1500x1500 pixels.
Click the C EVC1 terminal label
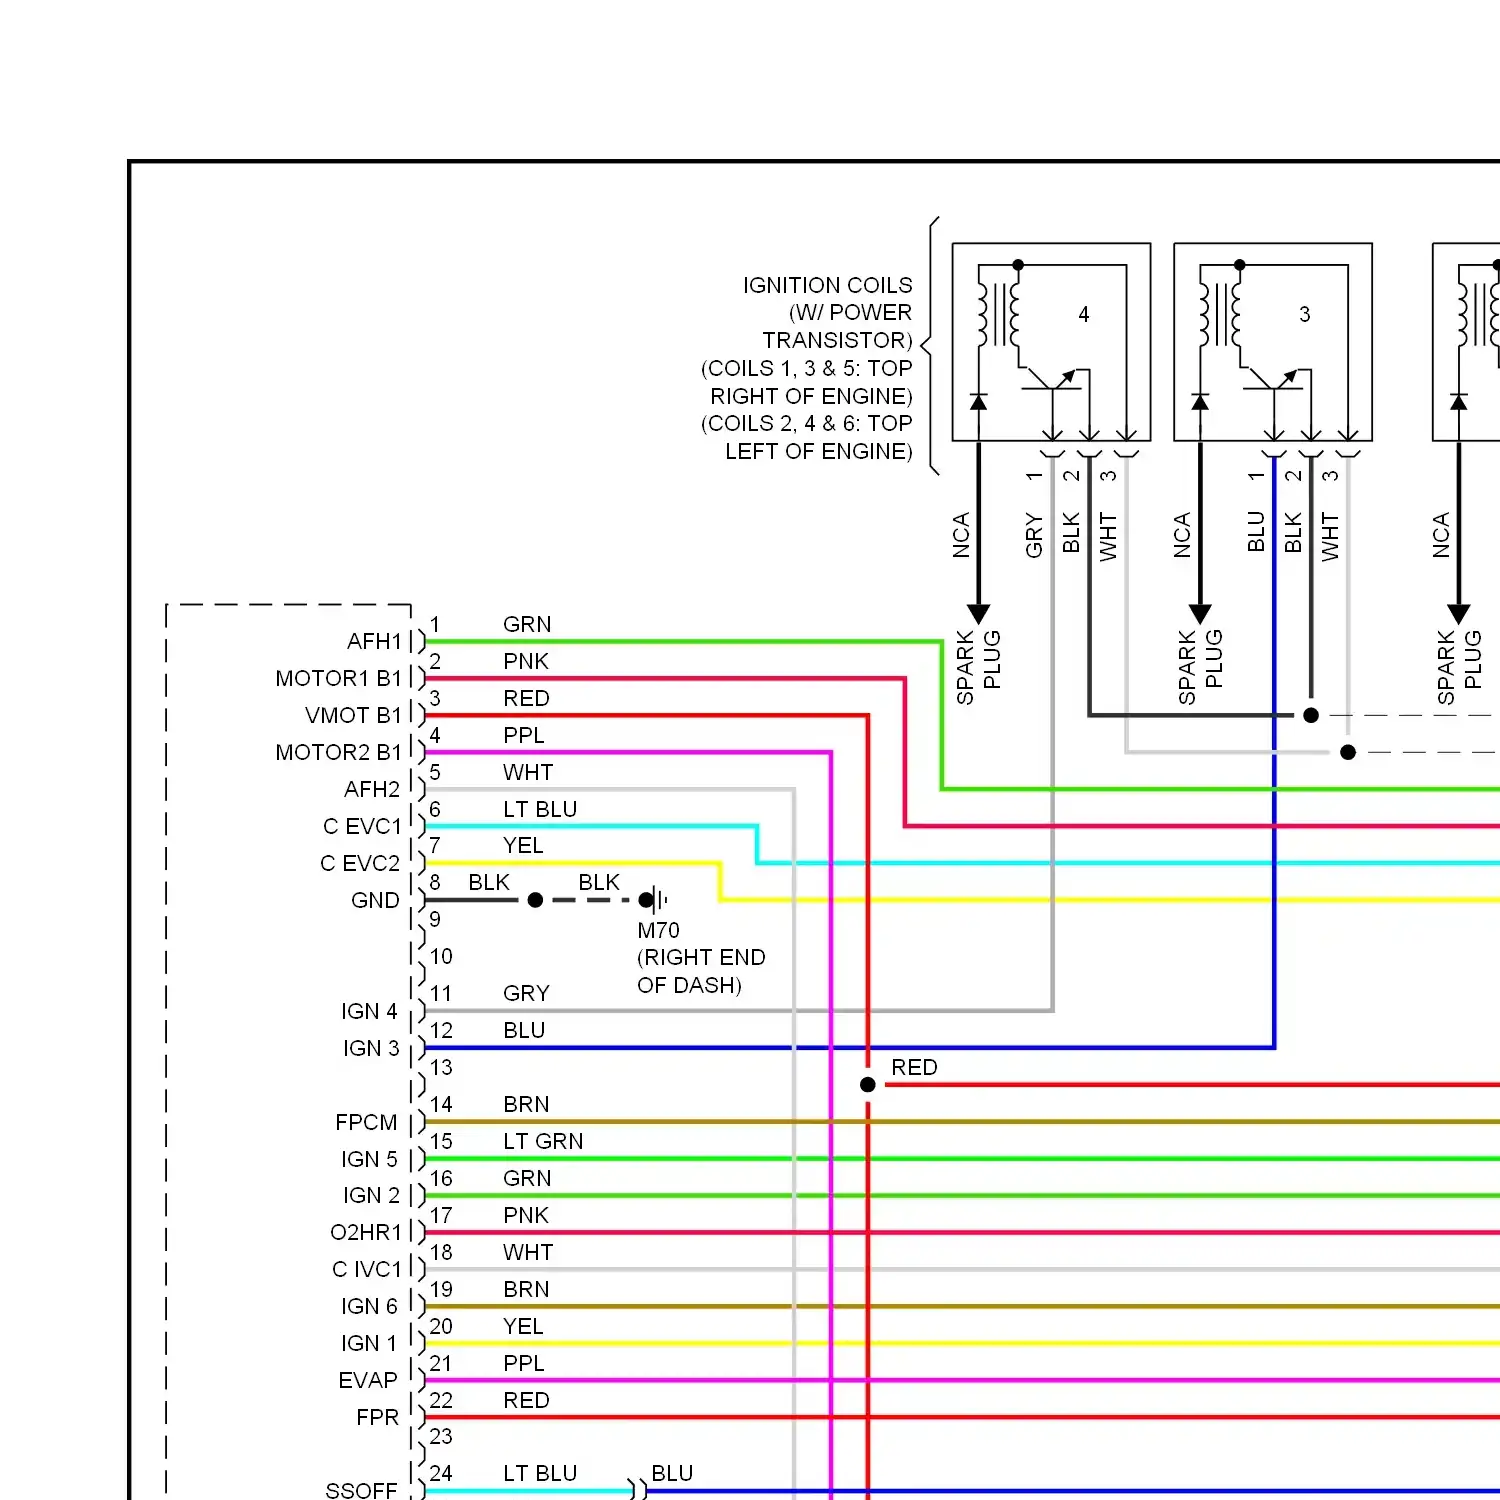362,826
